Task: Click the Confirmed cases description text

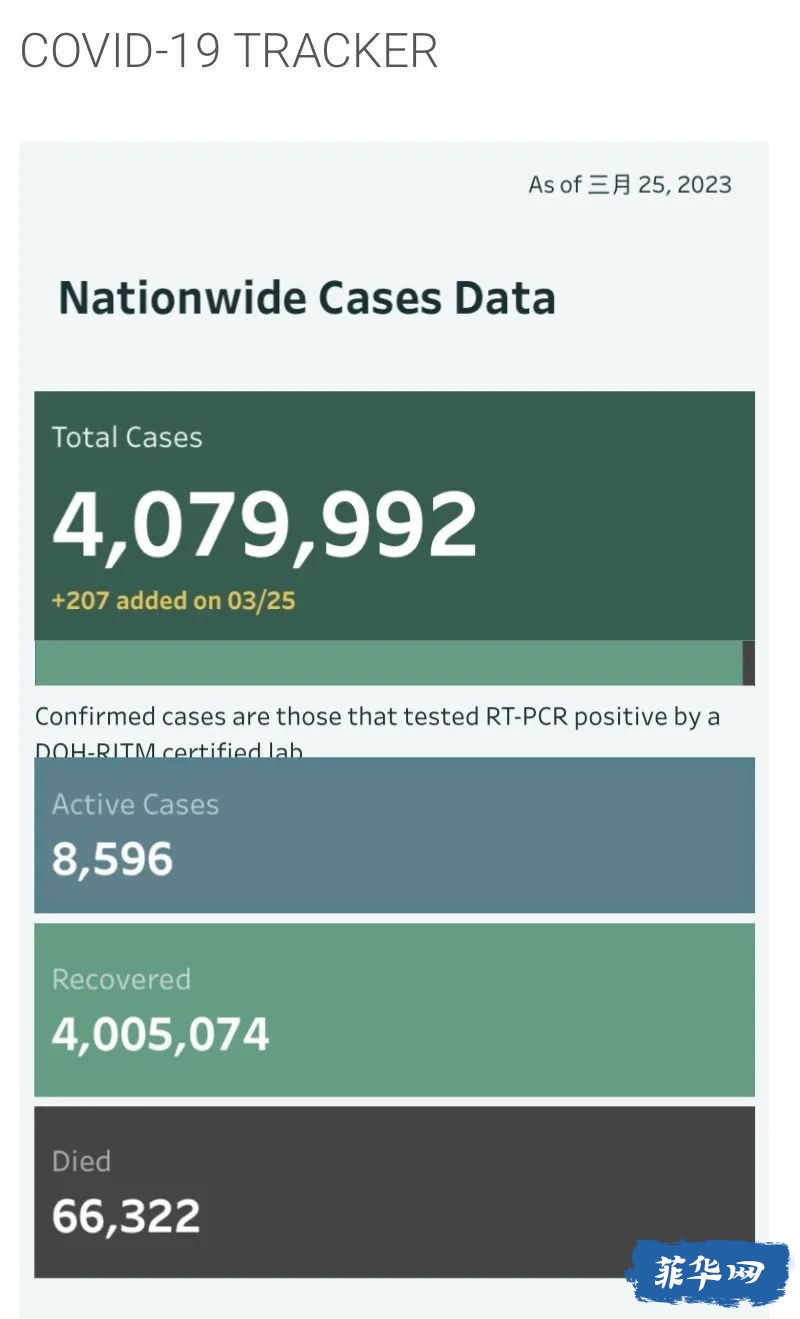Action: tap(377, 717)
